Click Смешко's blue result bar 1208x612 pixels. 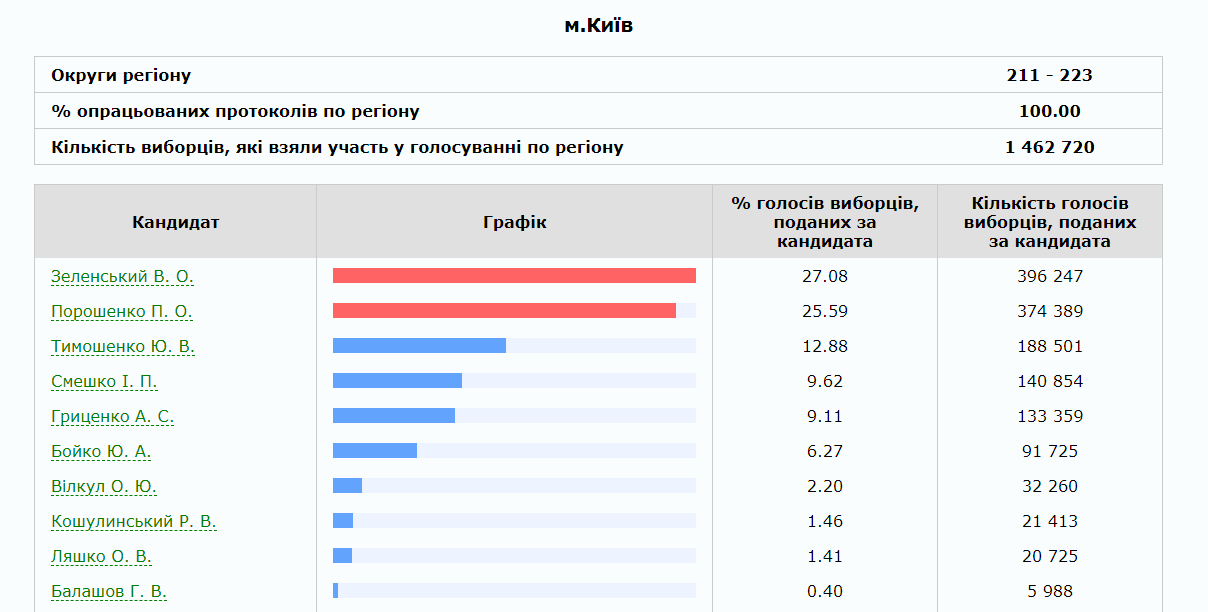397,381
